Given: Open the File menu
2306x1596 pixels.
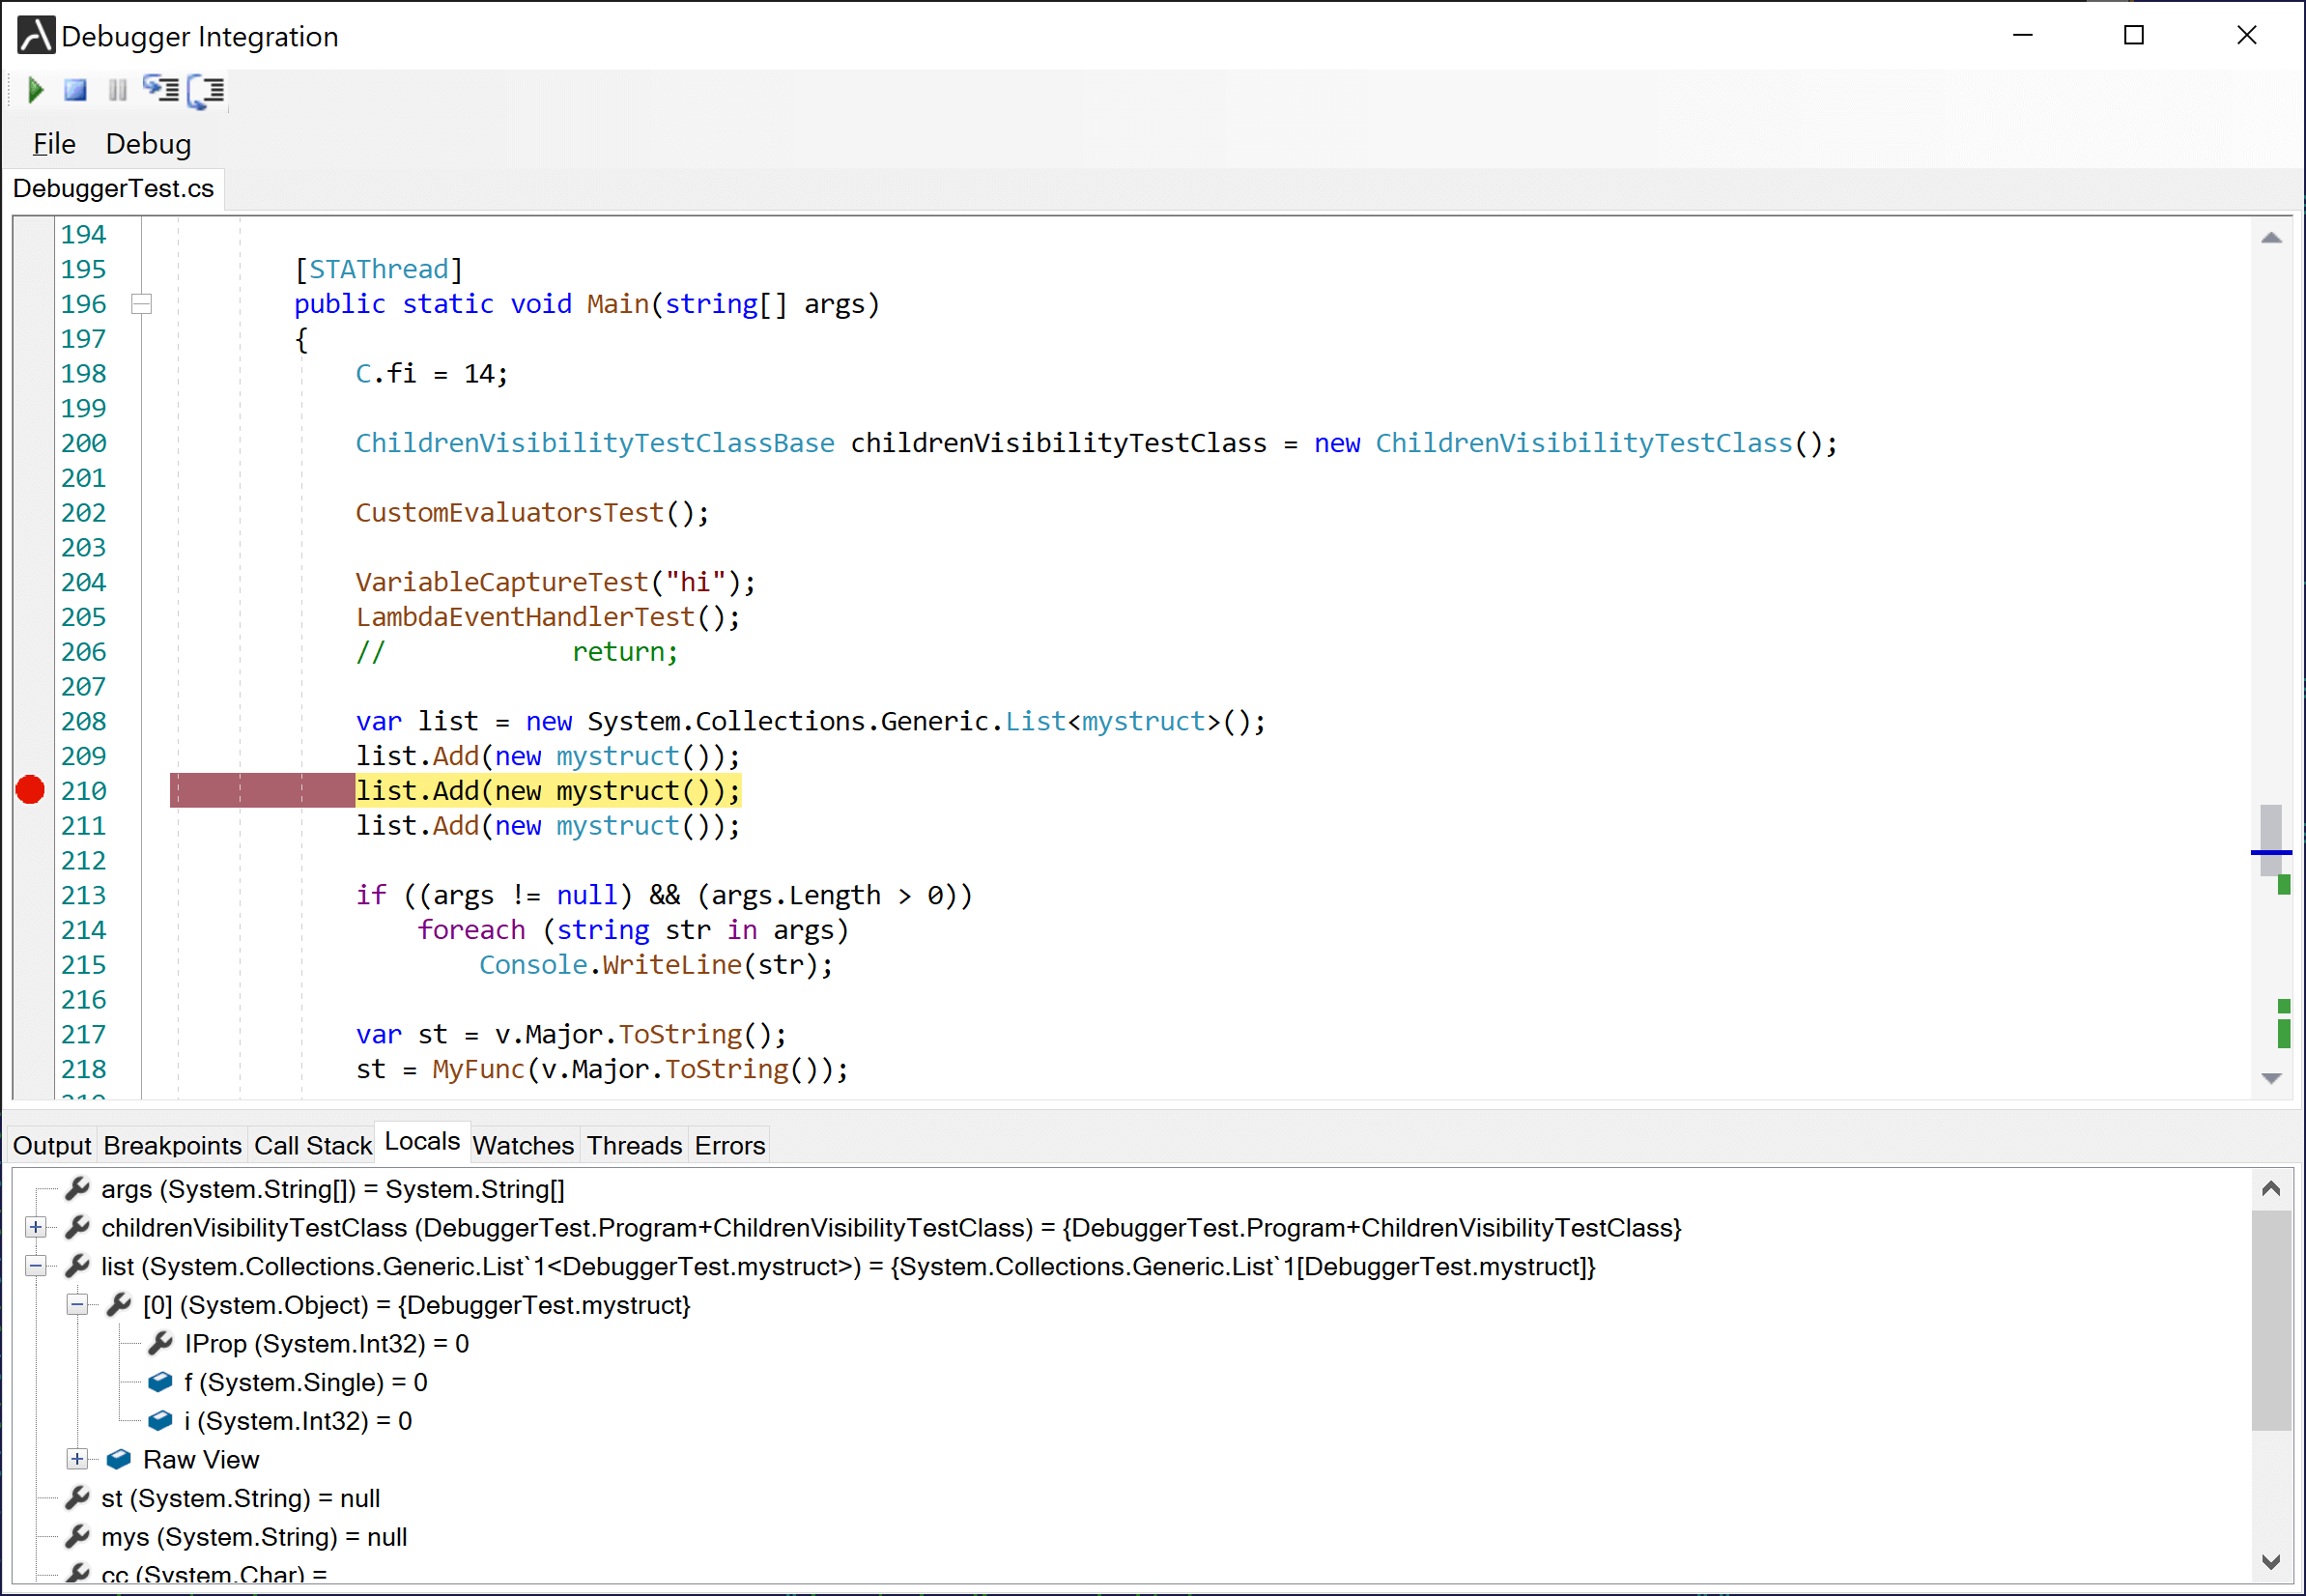Looking at the screenshot, I should tap(53, 143).
